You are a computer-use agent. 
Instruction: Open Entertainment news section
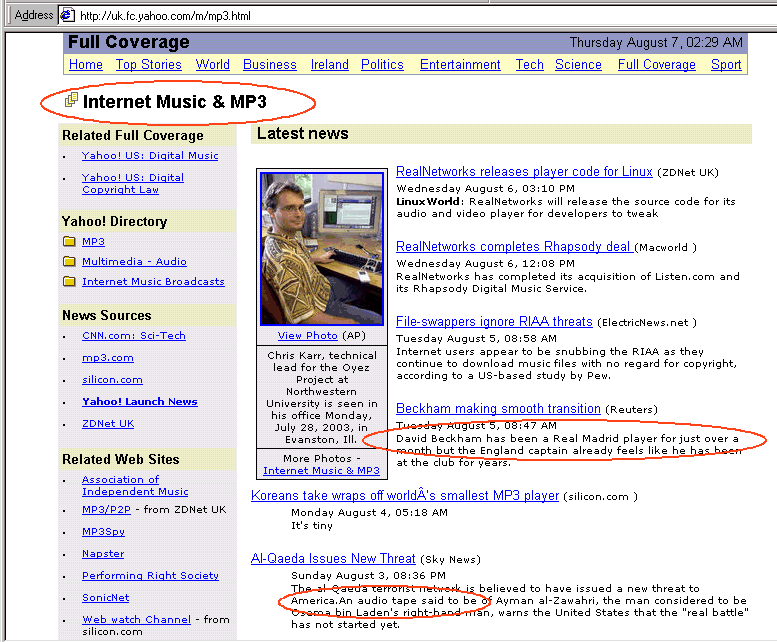point(460,65)
